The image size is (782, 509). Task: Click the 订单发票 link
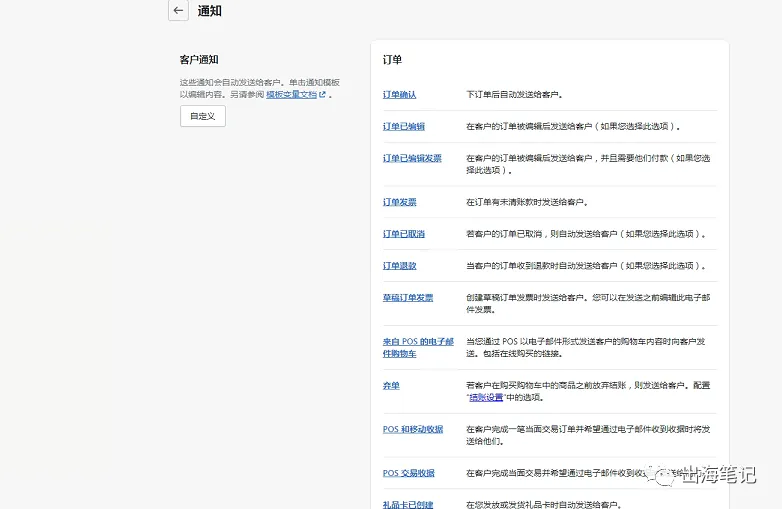click(x=399, y=202)
